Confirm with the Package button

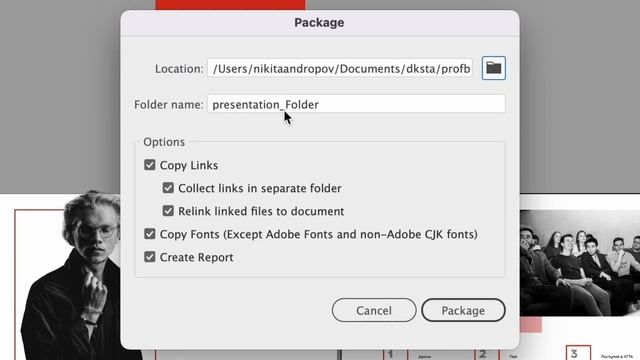(463, 310)
